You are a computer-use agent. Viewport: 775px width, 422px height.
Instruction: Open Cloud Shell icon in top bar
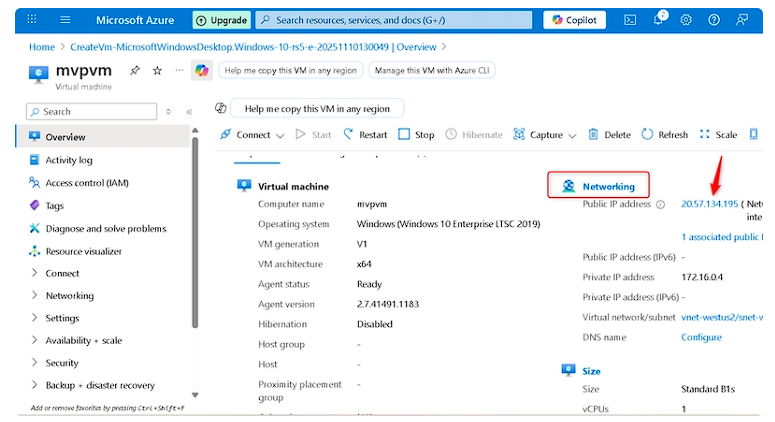(630, 19)
